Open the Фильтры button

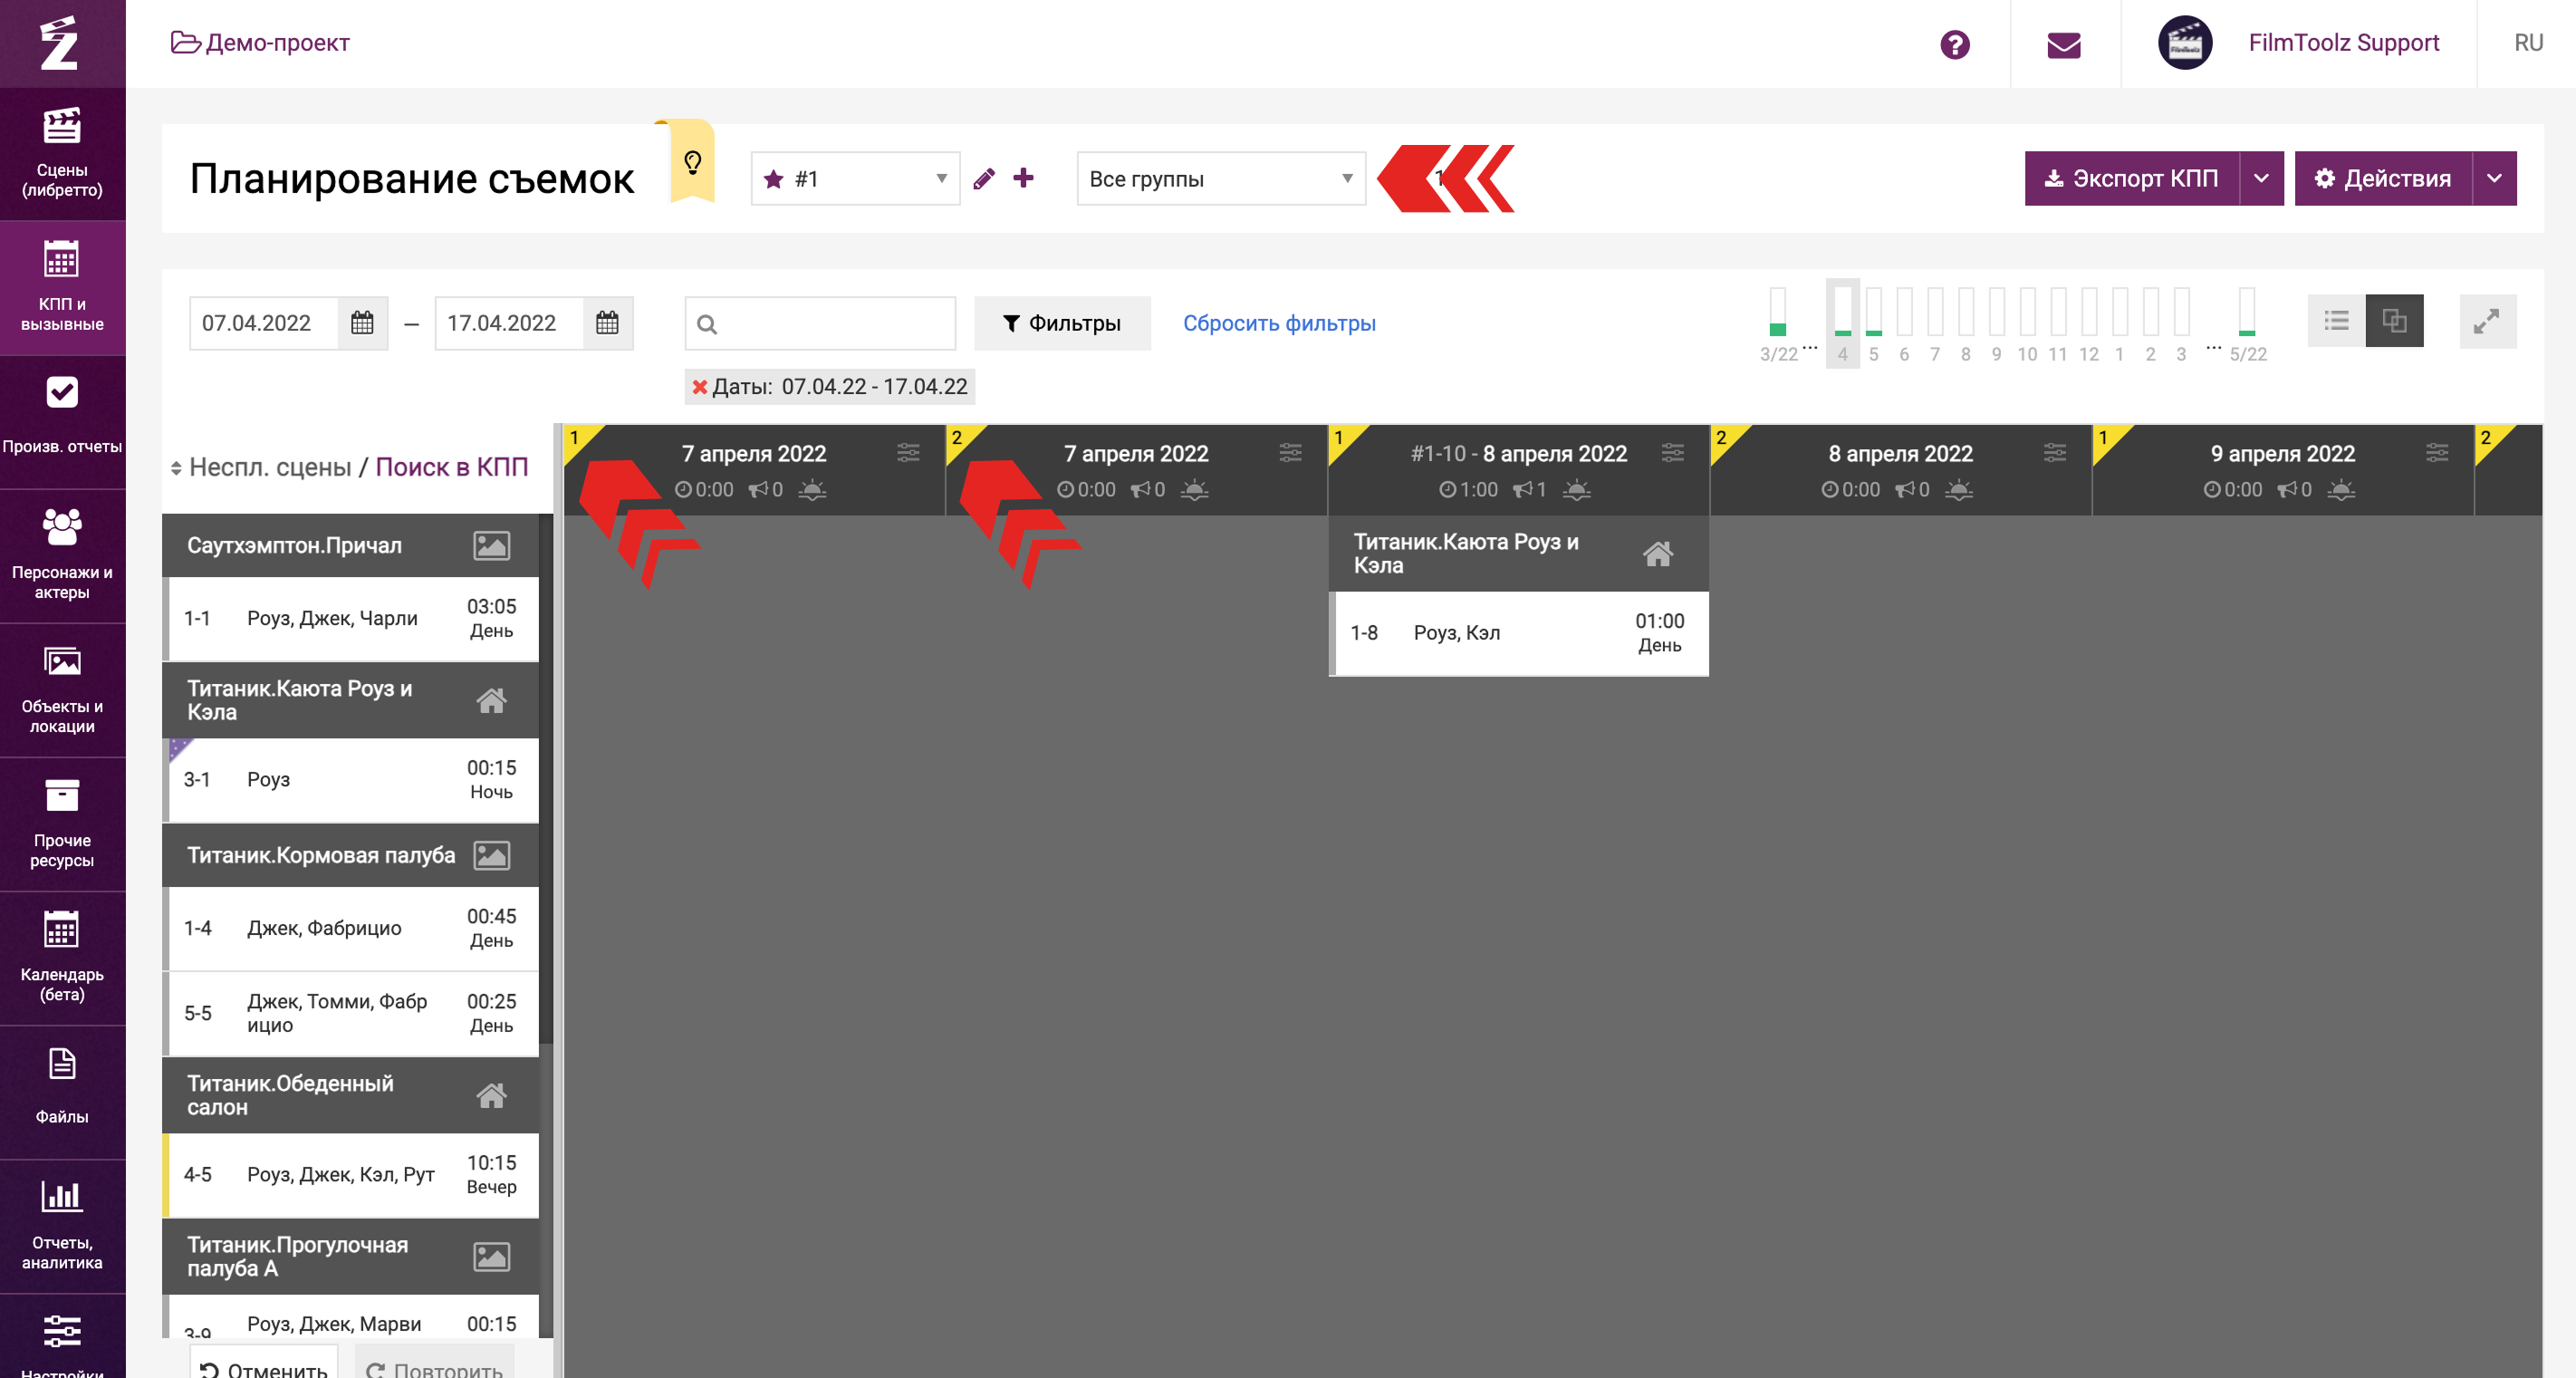[x=1062, y=323]
